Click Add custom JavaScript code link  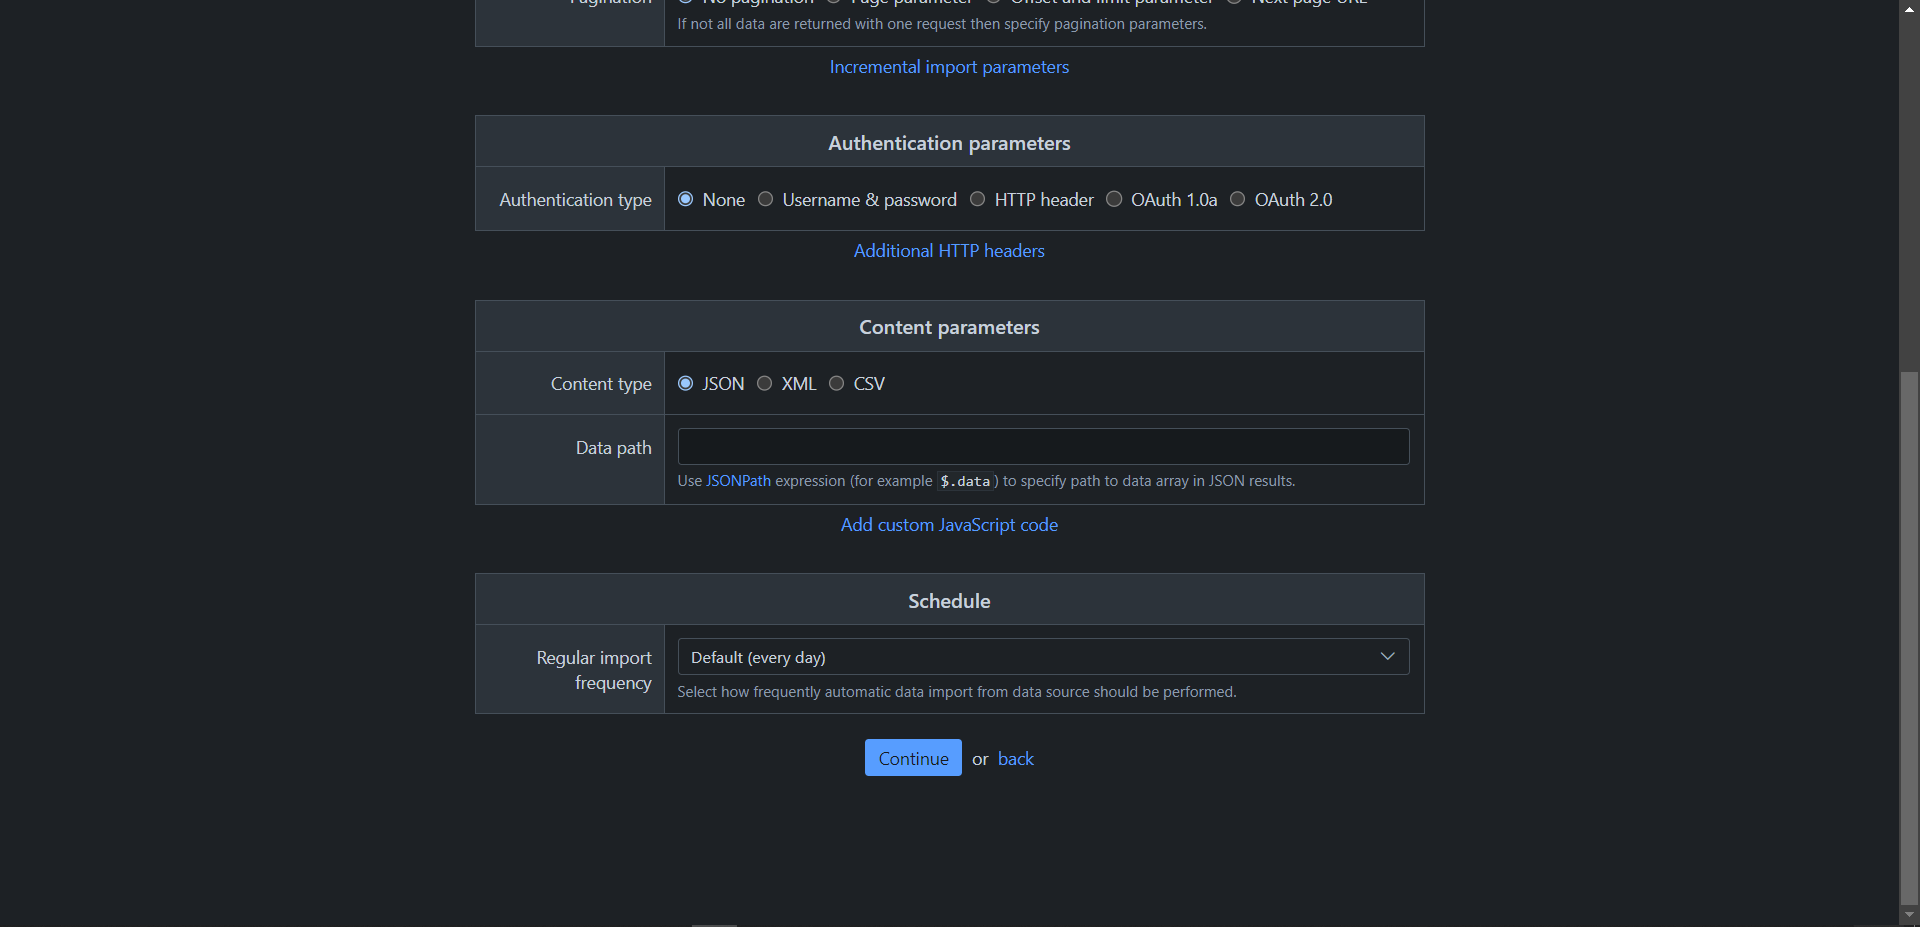point(949,525)
